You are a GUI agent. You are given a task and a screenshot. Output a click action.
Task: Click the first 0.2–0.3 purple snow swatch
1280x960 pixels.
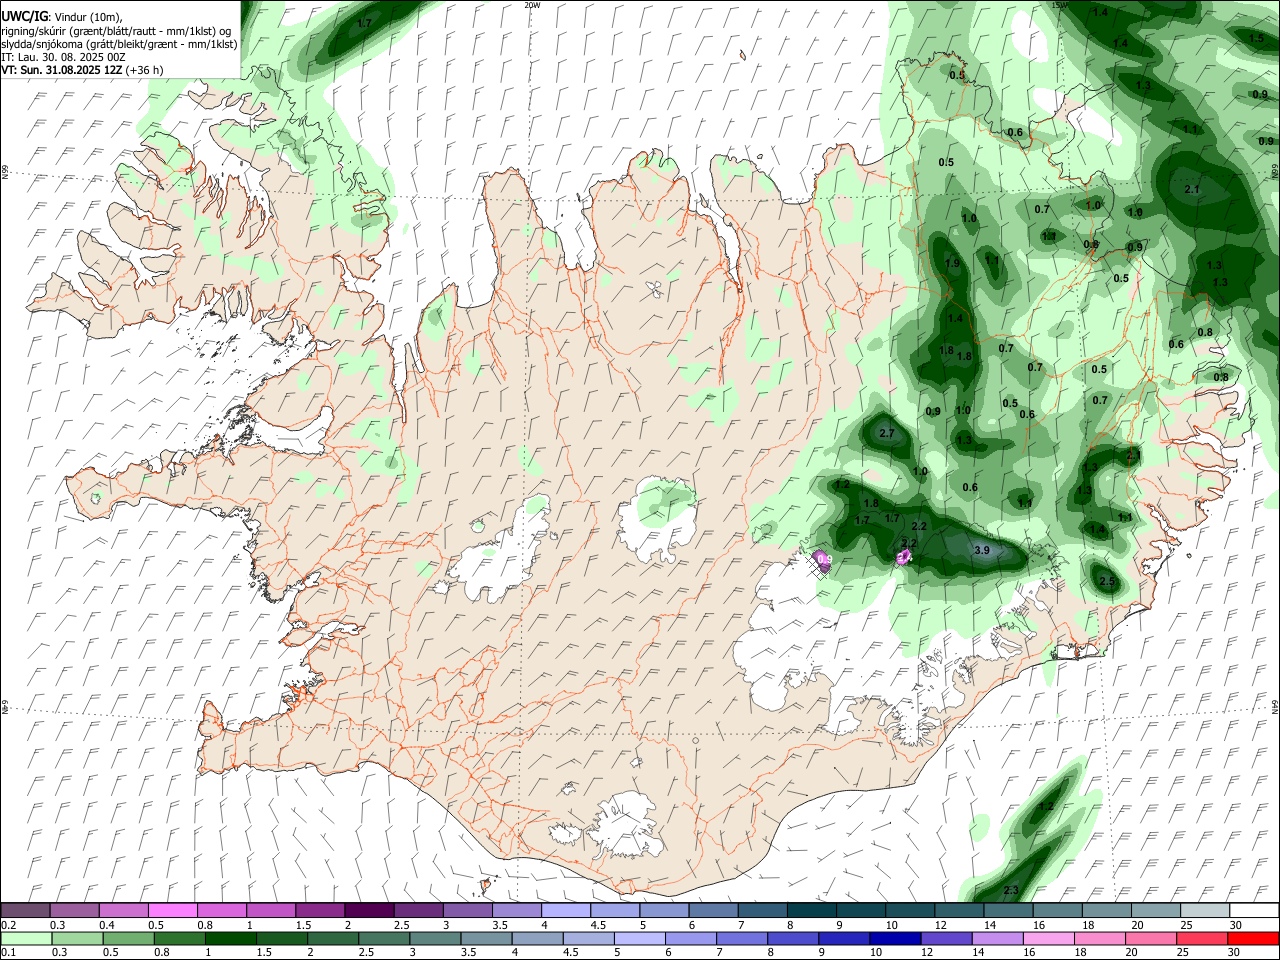tap(25, 911)
